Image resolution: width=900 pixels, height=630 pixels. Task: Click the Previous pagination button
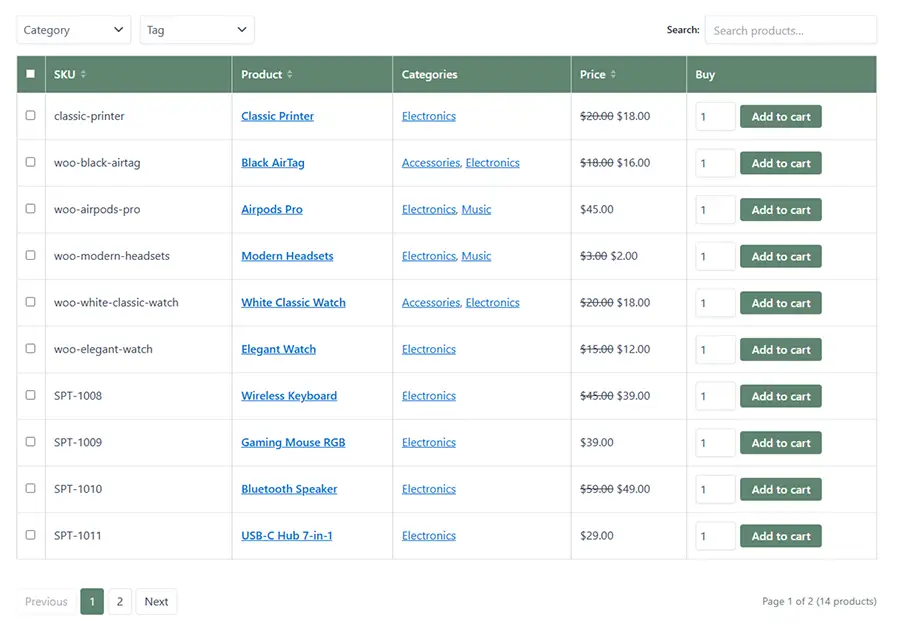tap(46, 601)
